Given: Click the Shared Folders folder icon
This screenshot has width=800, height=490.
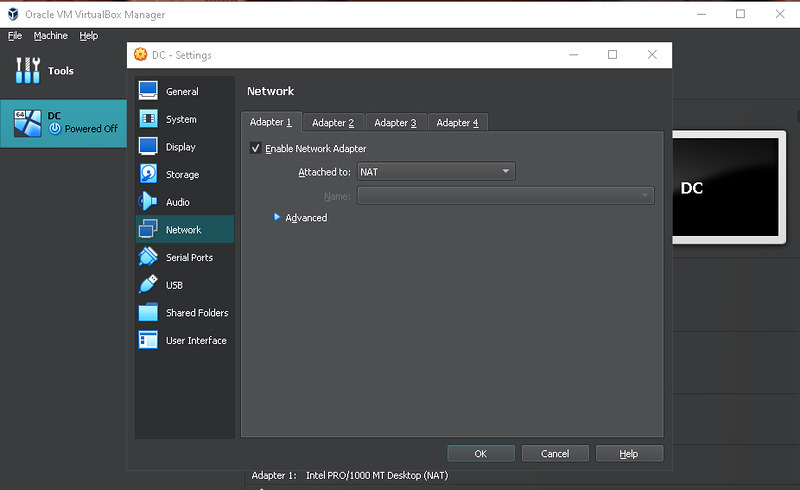Looking at the screenshot, I should coord(148,312).
